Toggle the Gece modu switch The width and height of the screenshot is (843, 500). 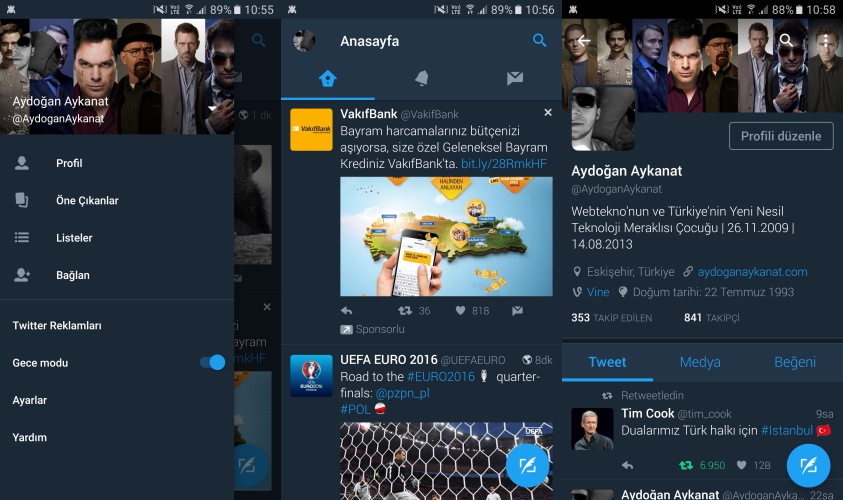[x=212, y=362]
